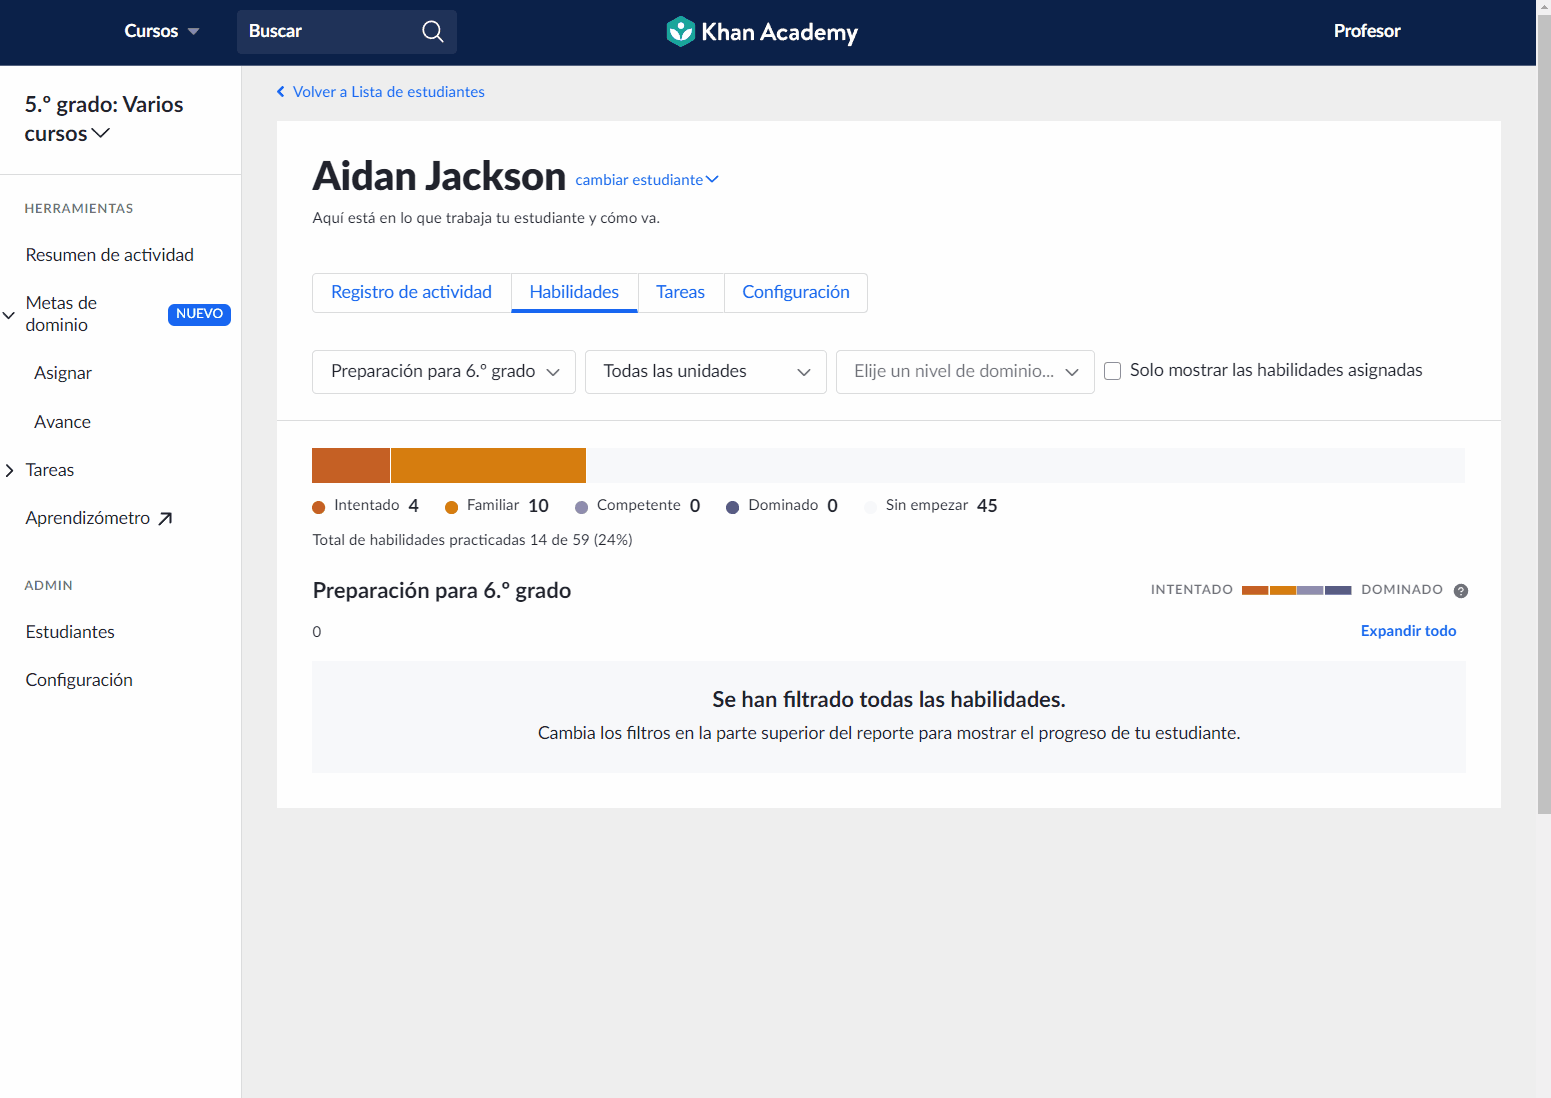
Task: Expand the 5.° grado: Varios cursos class switcher
Action: tap(104, 119)
